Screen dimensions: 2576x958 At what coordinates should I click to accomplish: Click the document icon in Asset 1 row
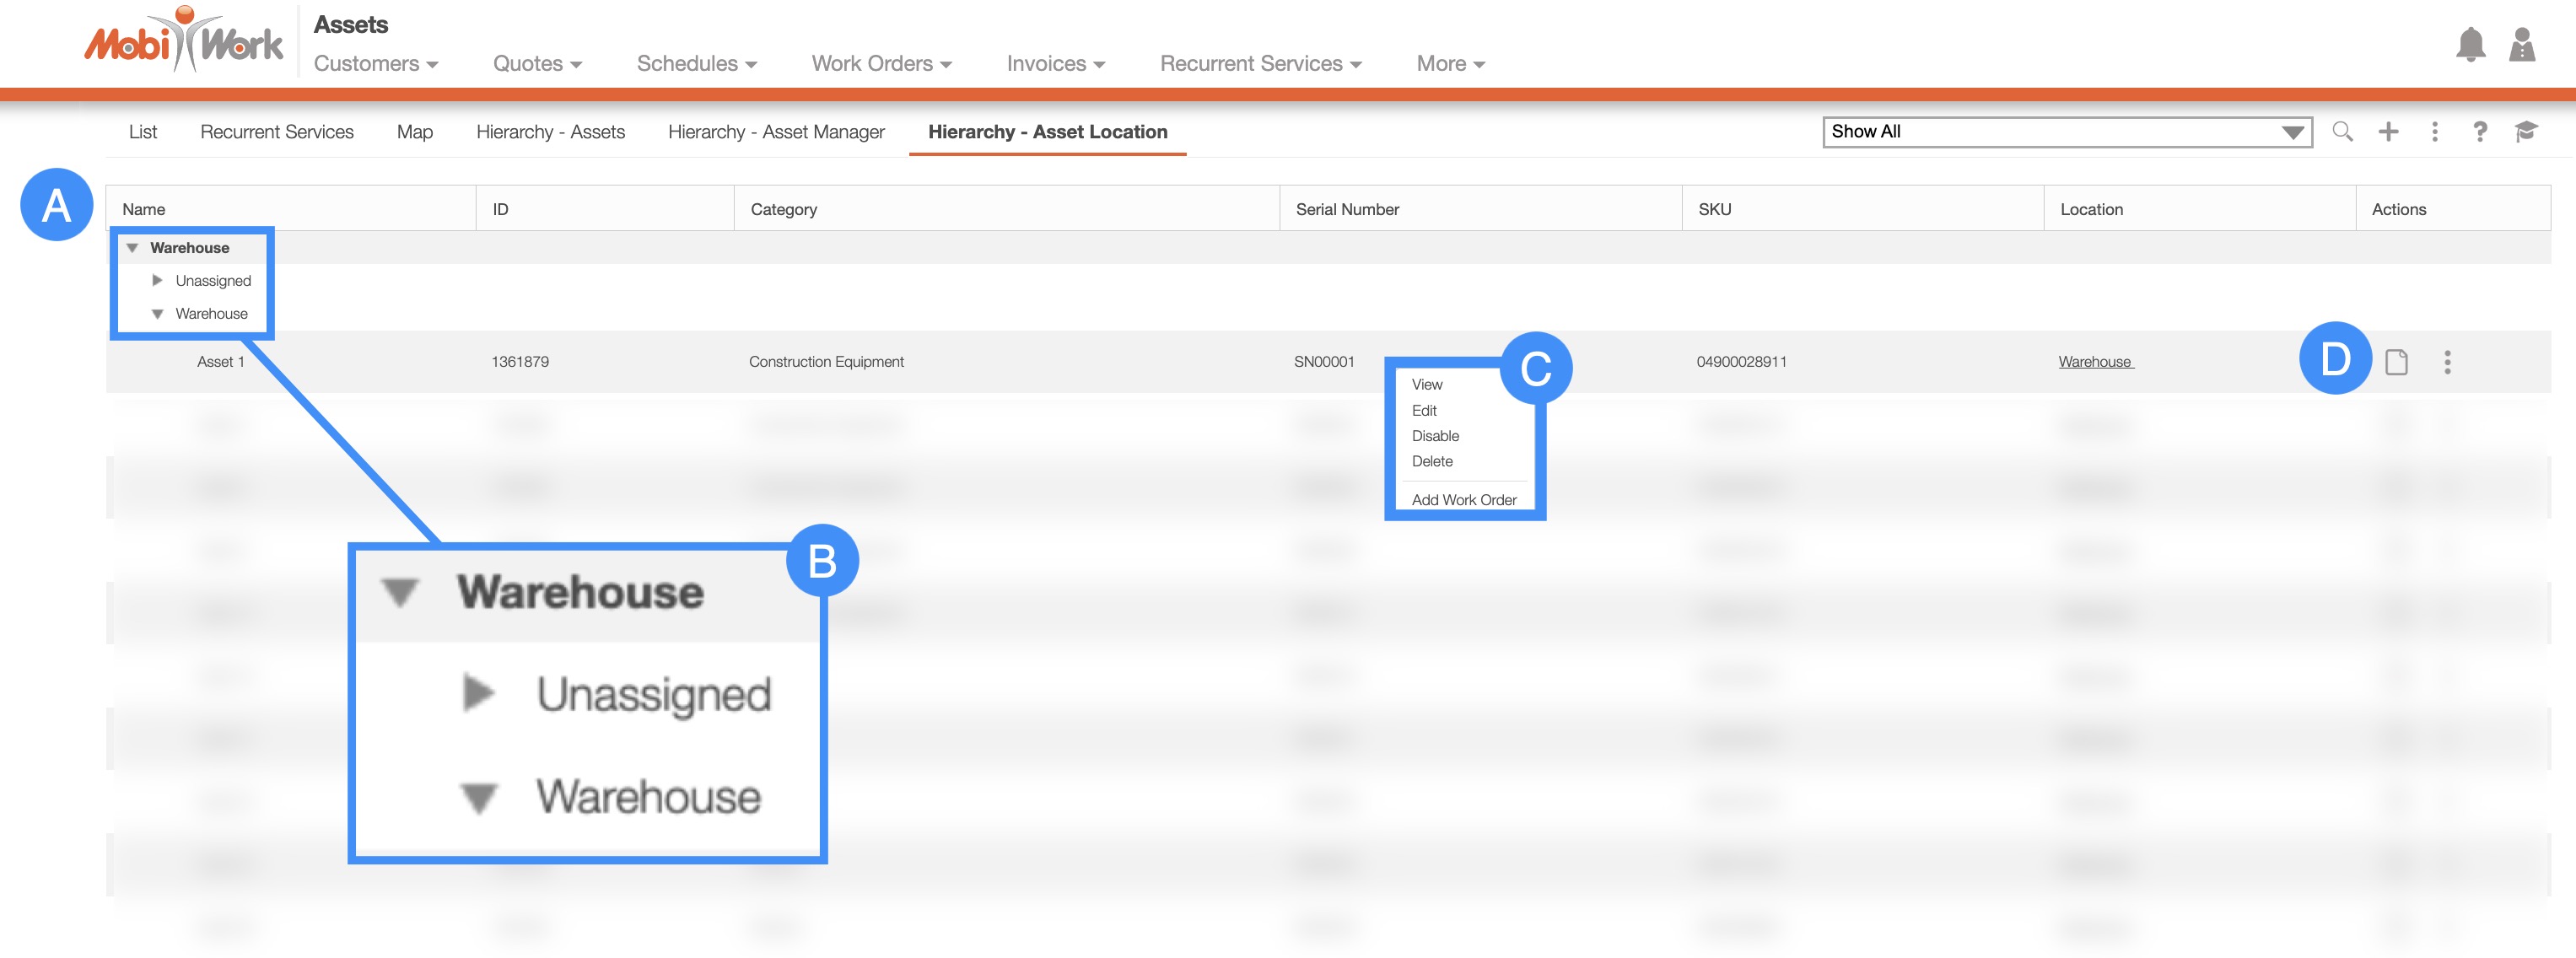click(x=2396, y=362)
